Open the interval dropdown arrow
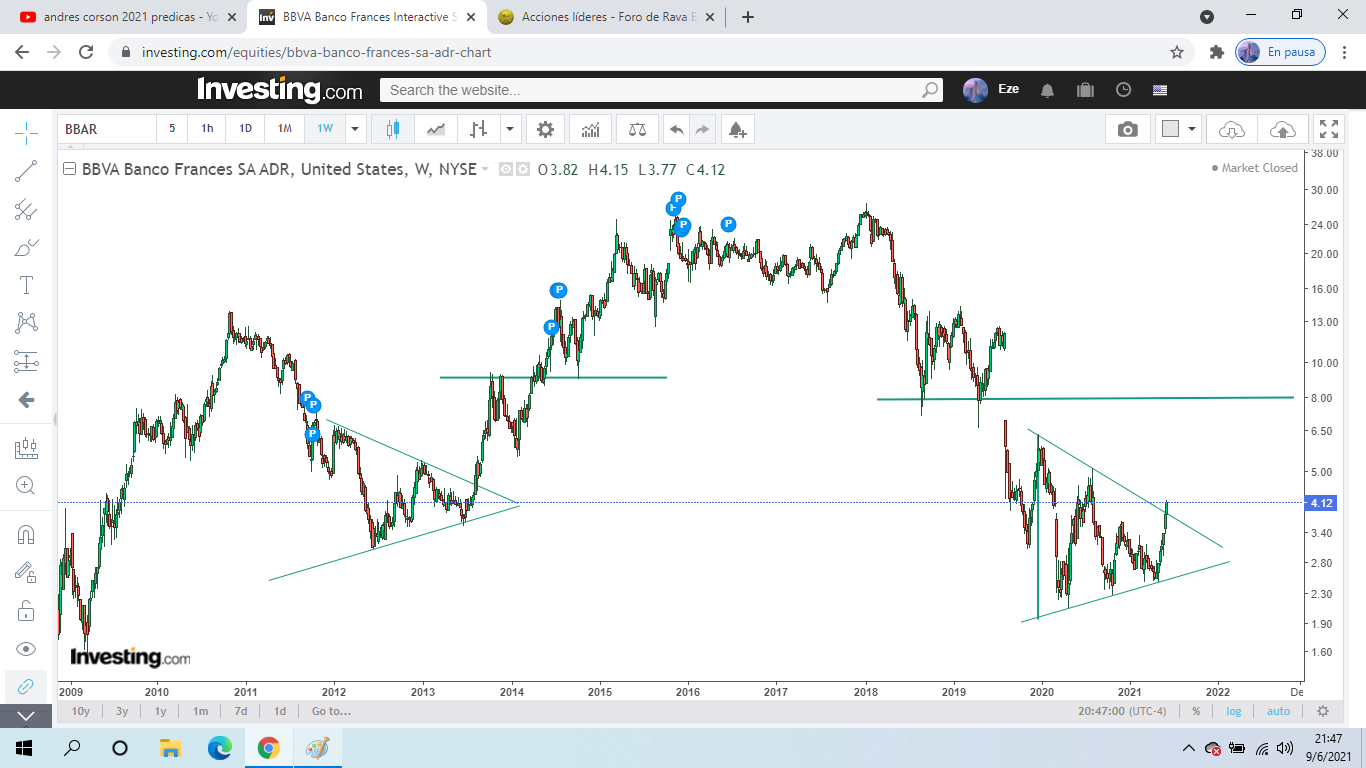This screenshot has height=768, width=1366. [x=355, y=129]
